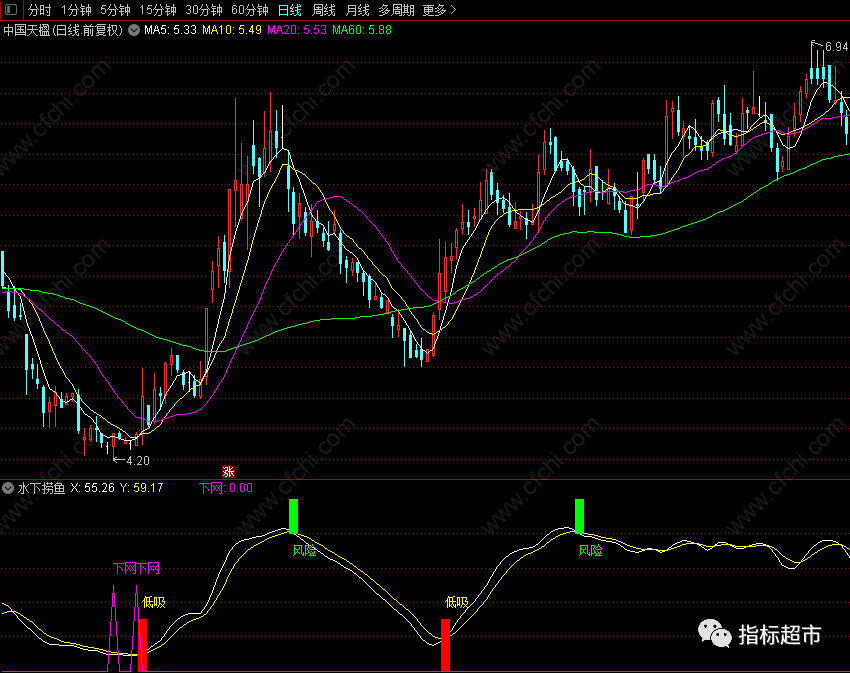This screenshot has width=850, height=673.
Task: Switch to the 周线 tab
Action: [x=324, y=10]
